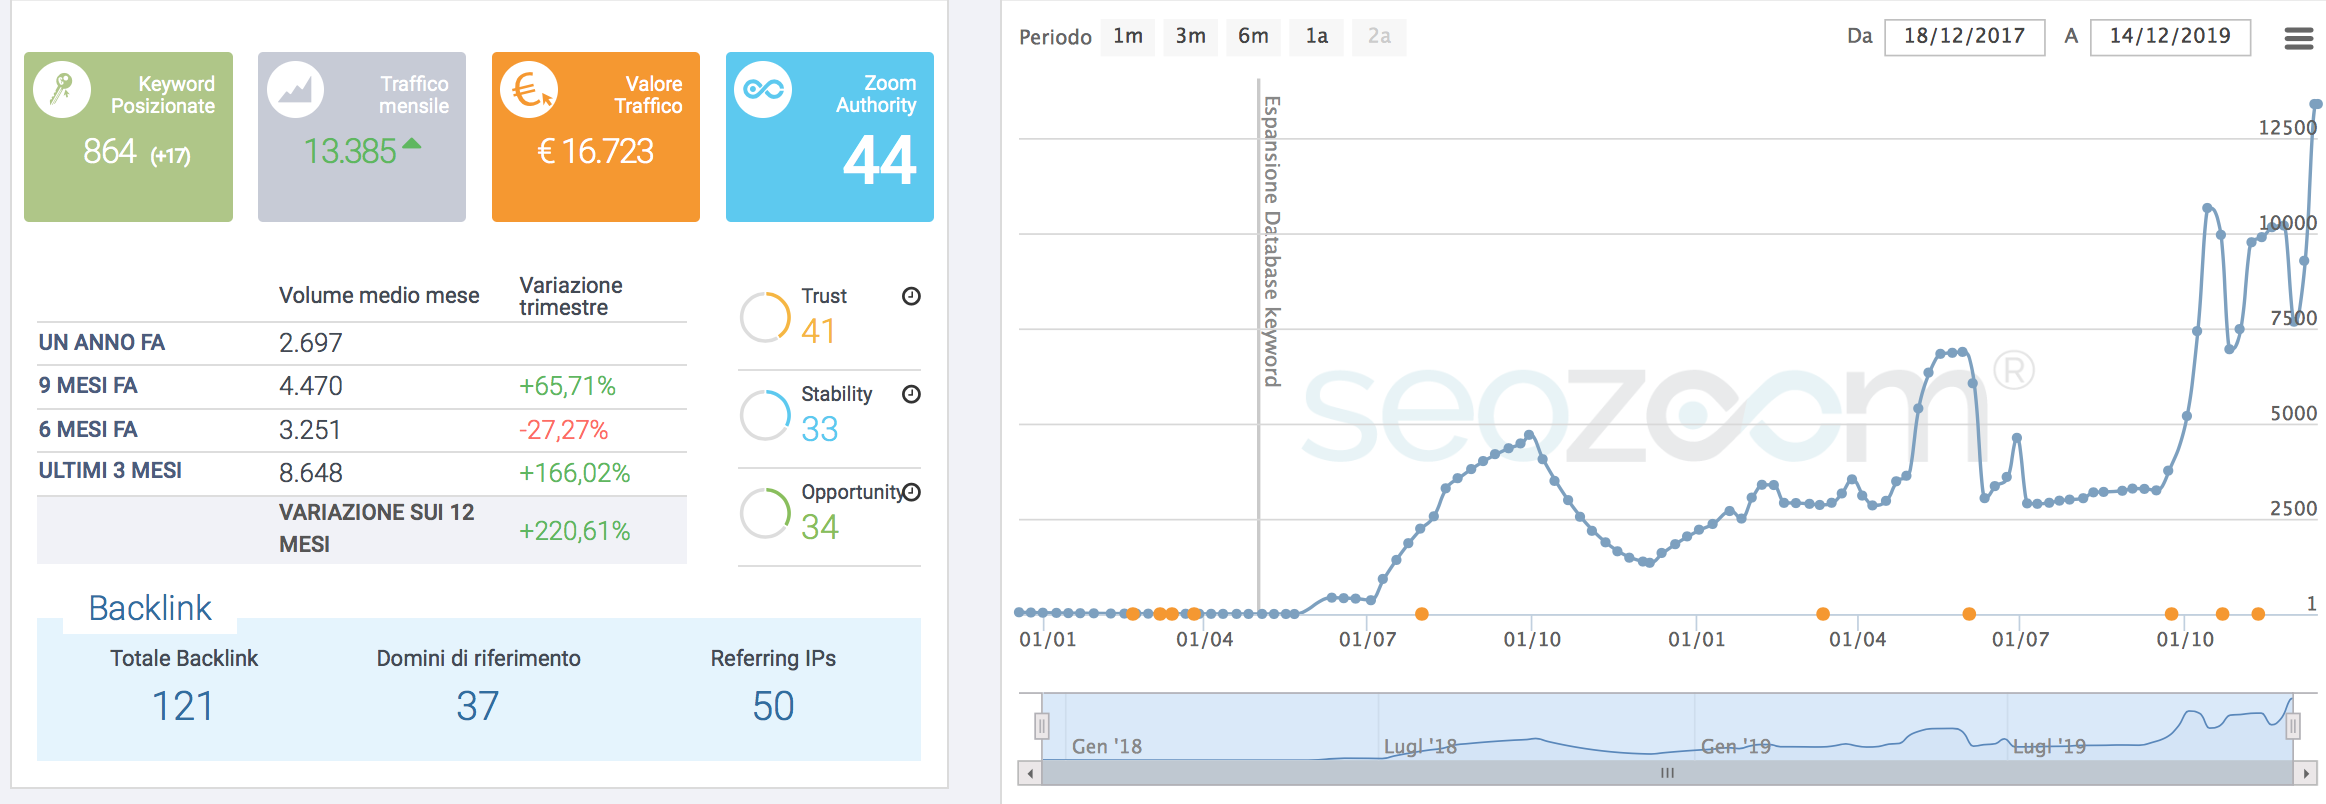The image size is (2326, 804).
Task: Click the Domini di riferimento count 37
Action: (x=478, y=707)
